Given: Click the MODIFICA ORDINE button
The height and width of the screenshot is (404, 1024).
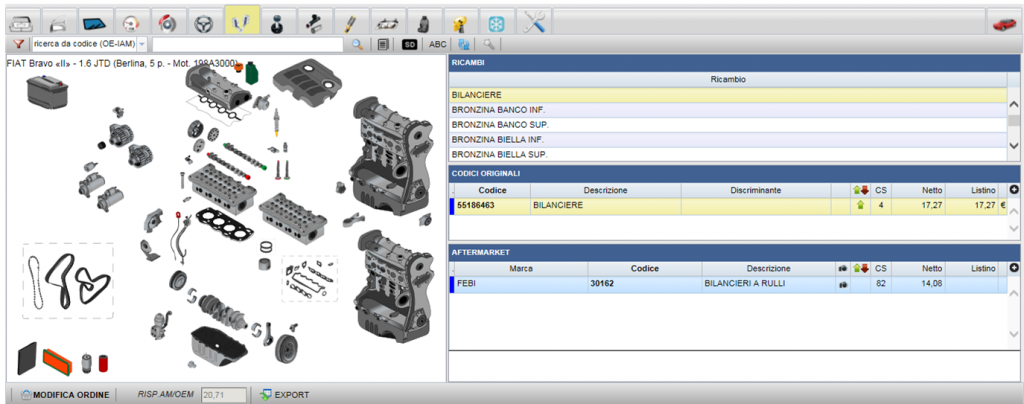Looking at the screenshot, I should tap(65, 395).
